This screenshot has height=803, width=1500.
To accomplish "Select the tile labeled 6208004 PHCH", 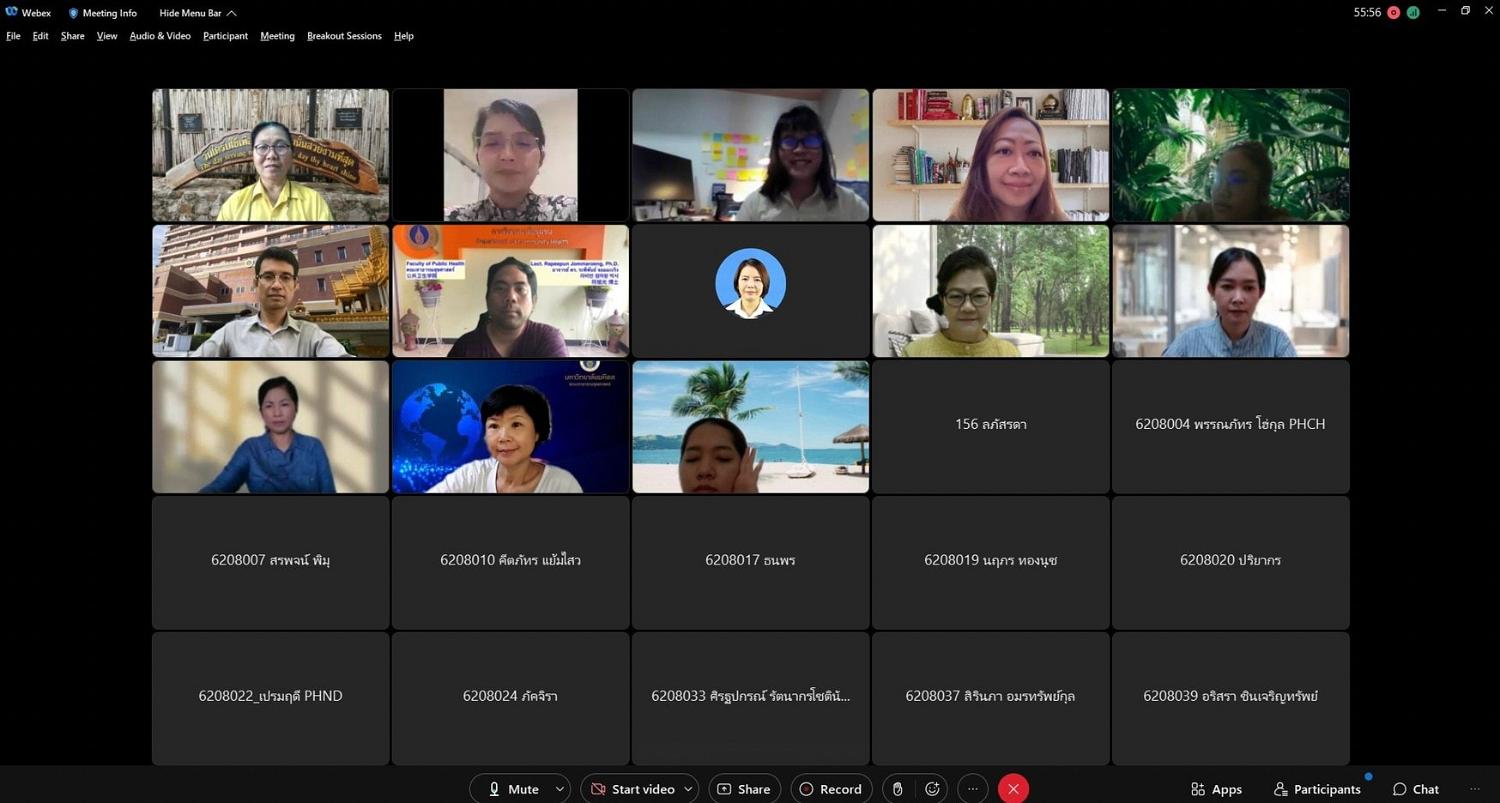I will tap(1231, 427).
